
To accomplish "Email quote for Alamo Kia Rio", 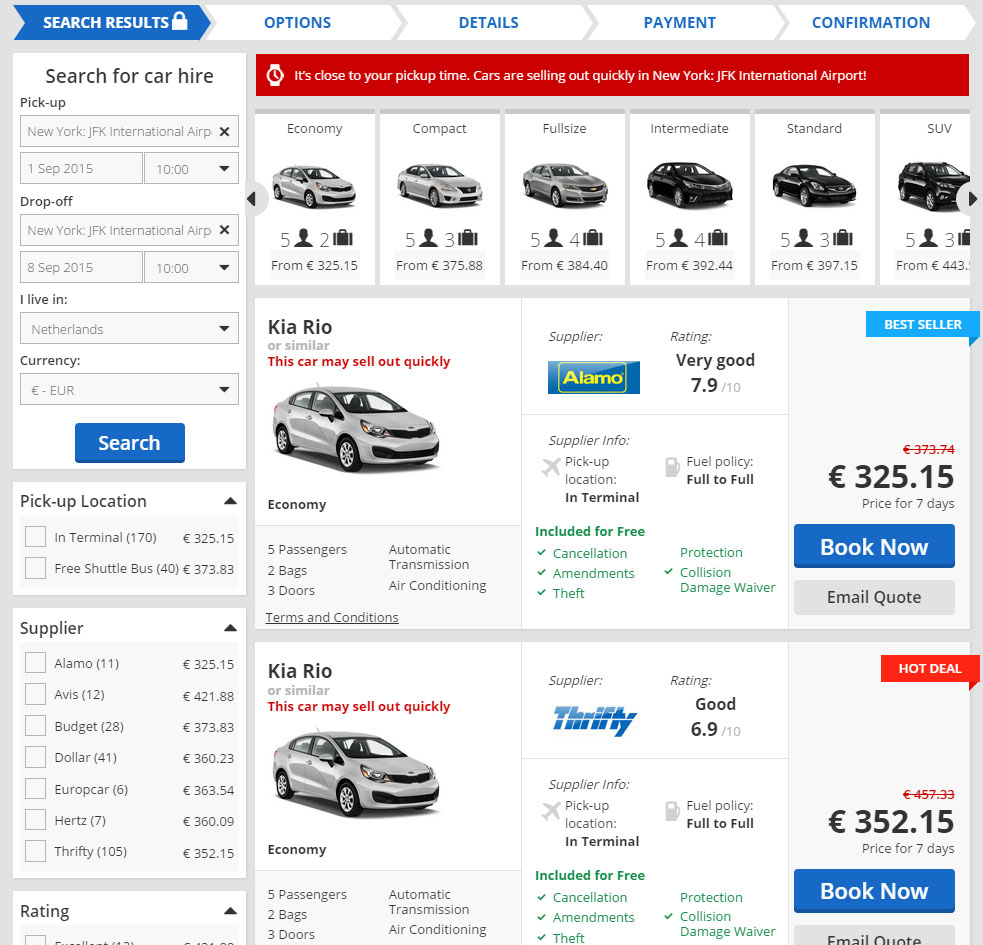I will click(x=874, y=597).
